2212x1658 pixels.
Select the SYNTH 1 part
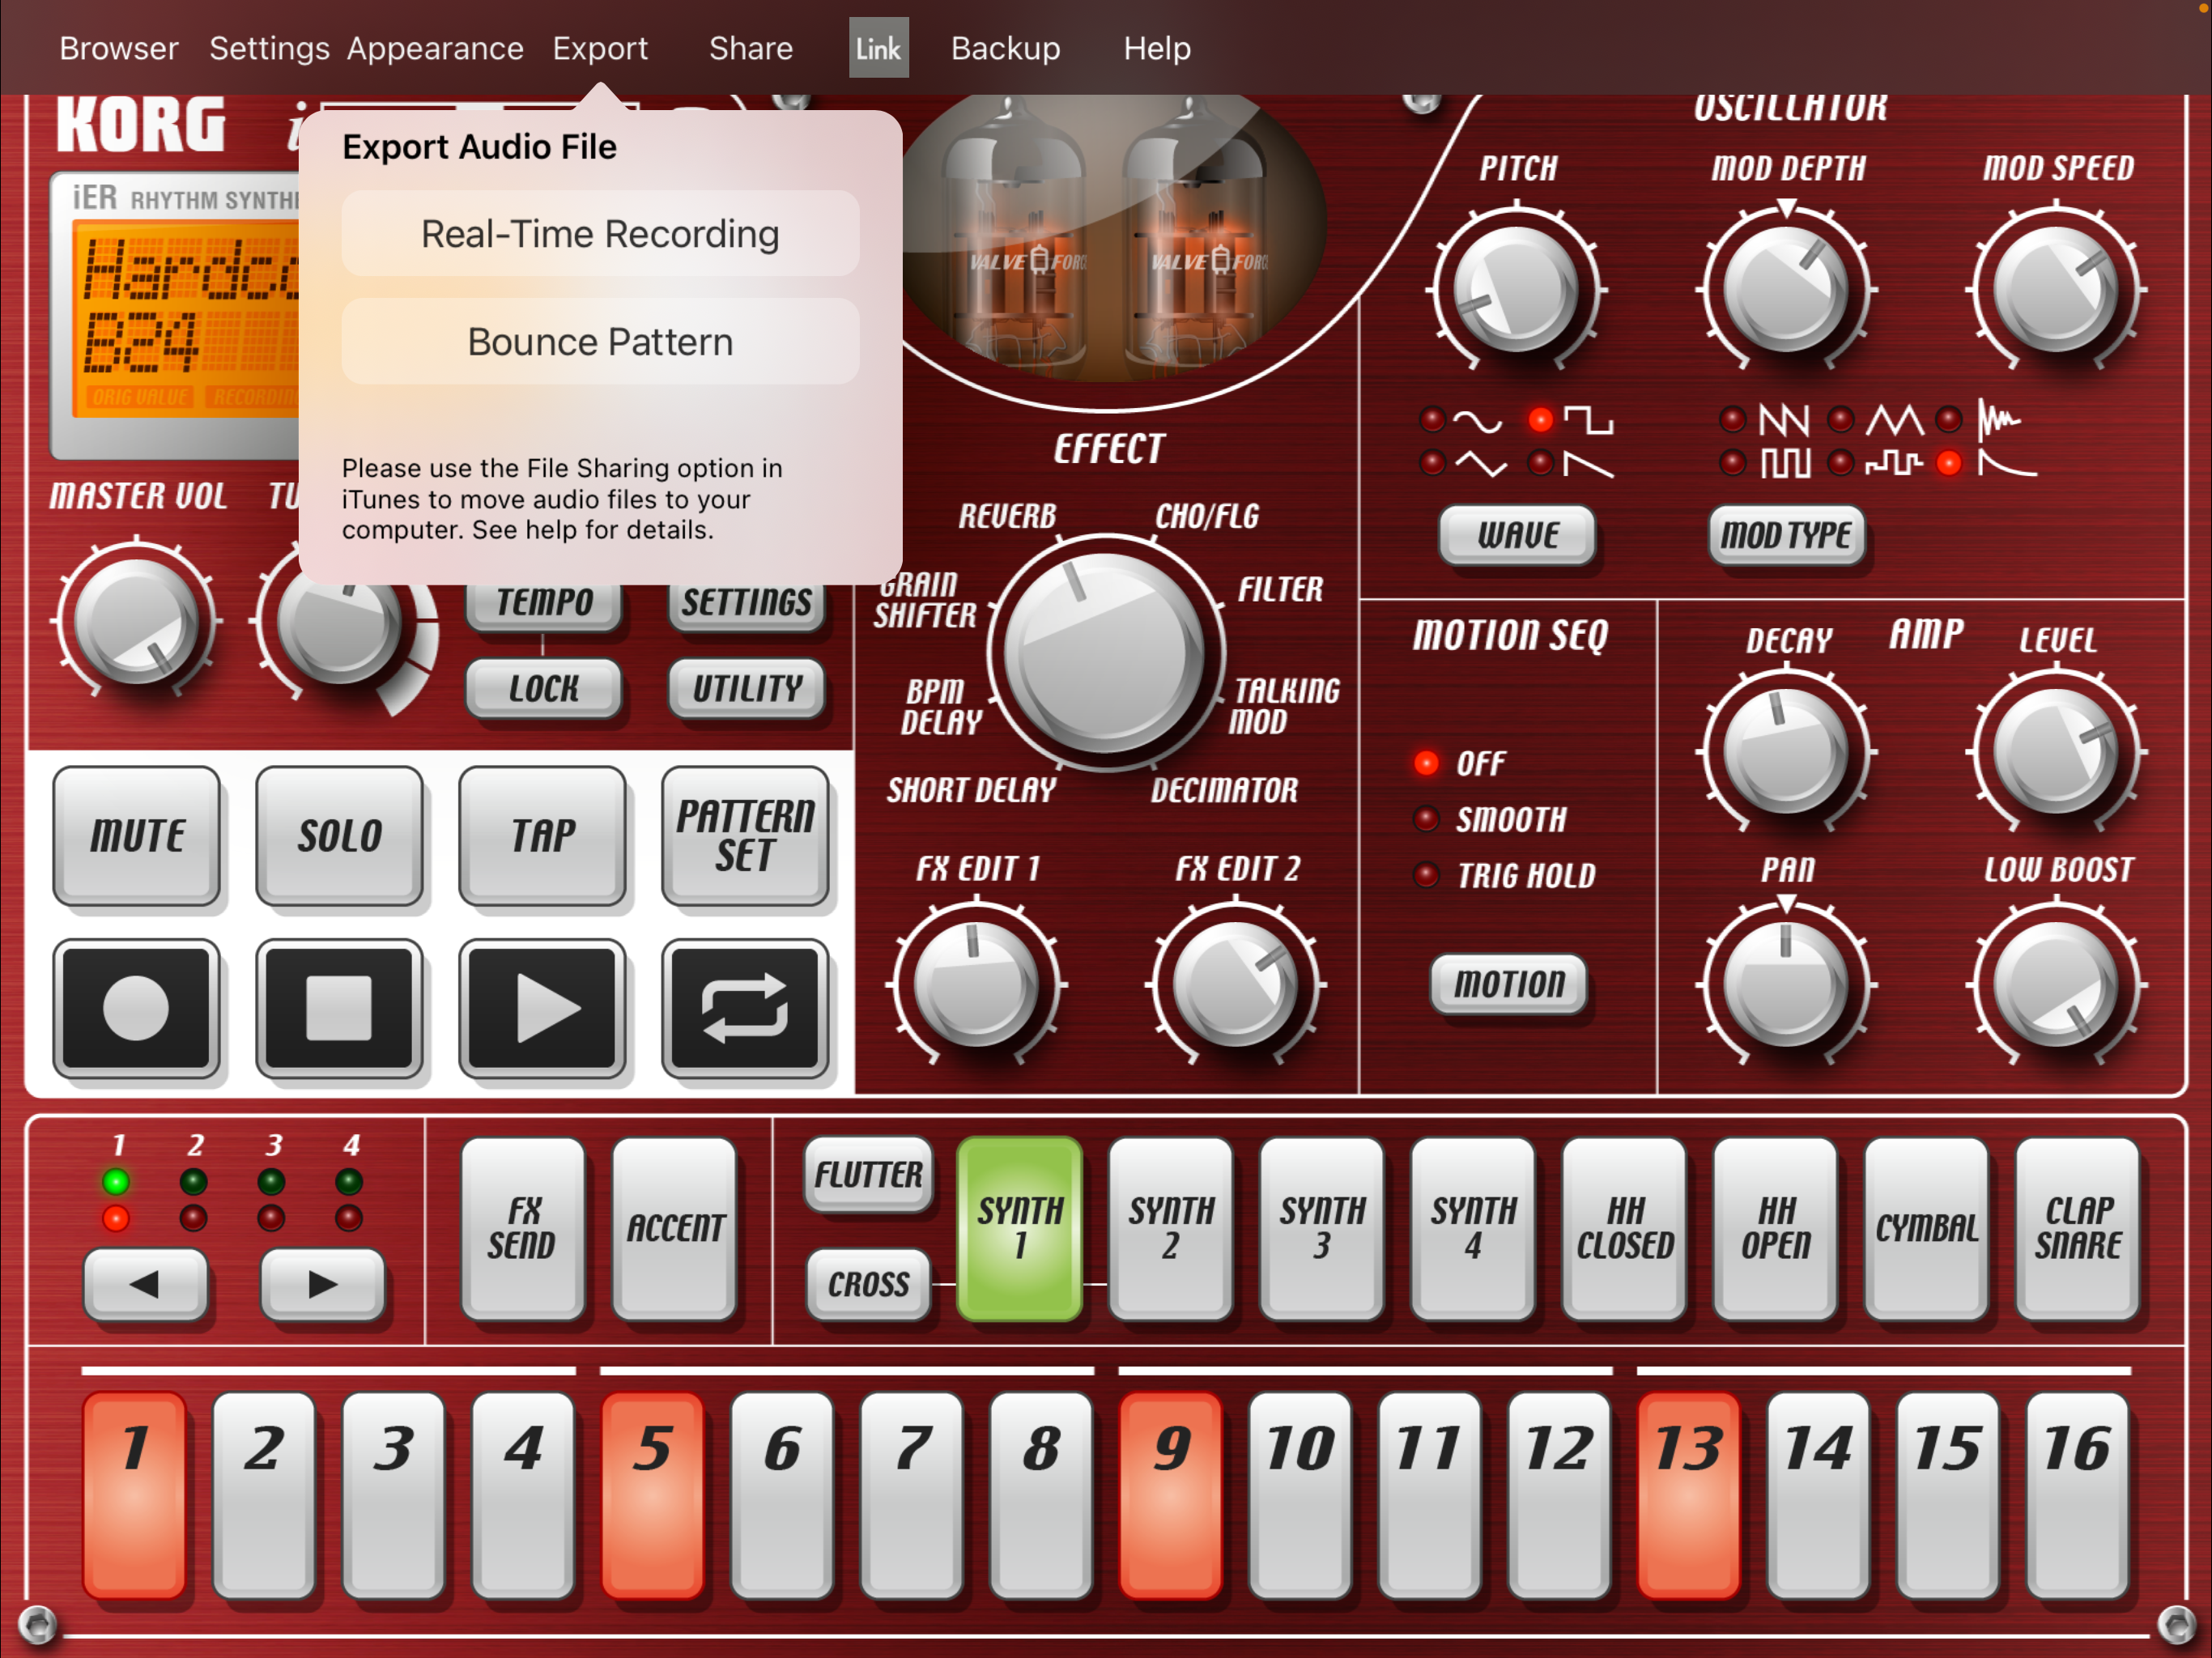1019,1228
